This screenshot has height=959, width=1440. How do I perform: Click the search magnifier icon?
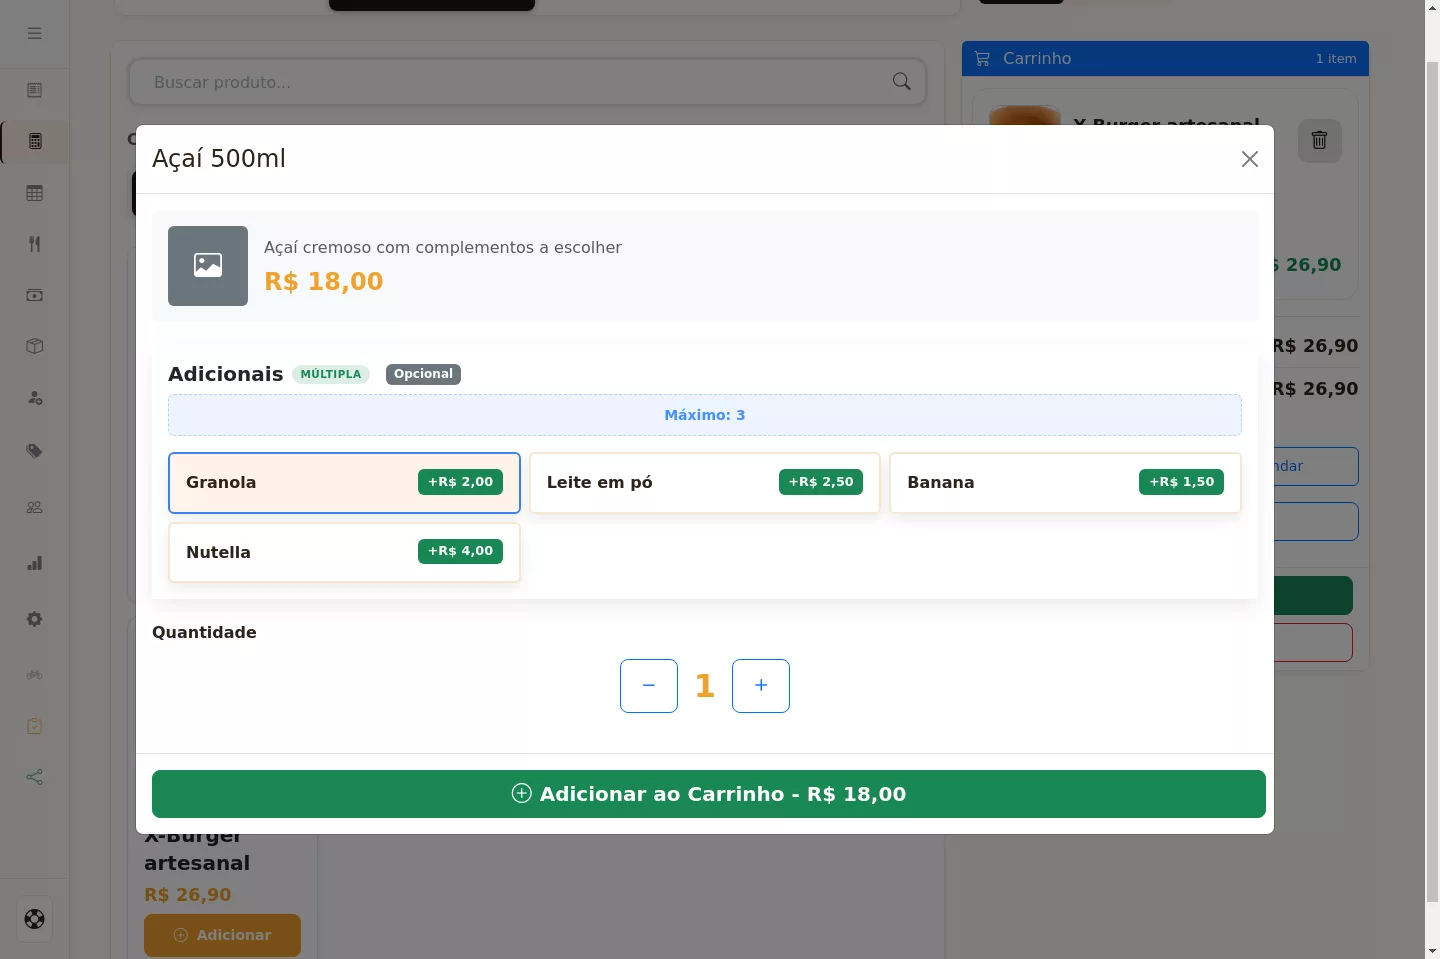point(901,82)
